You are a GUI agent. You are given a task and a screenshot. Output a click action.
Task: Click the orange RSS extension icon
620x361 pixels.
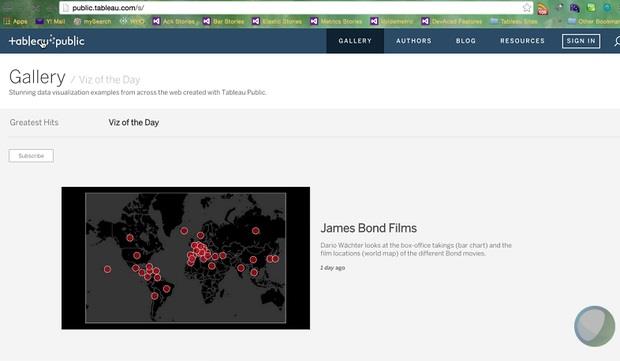[x=543, y=8]
